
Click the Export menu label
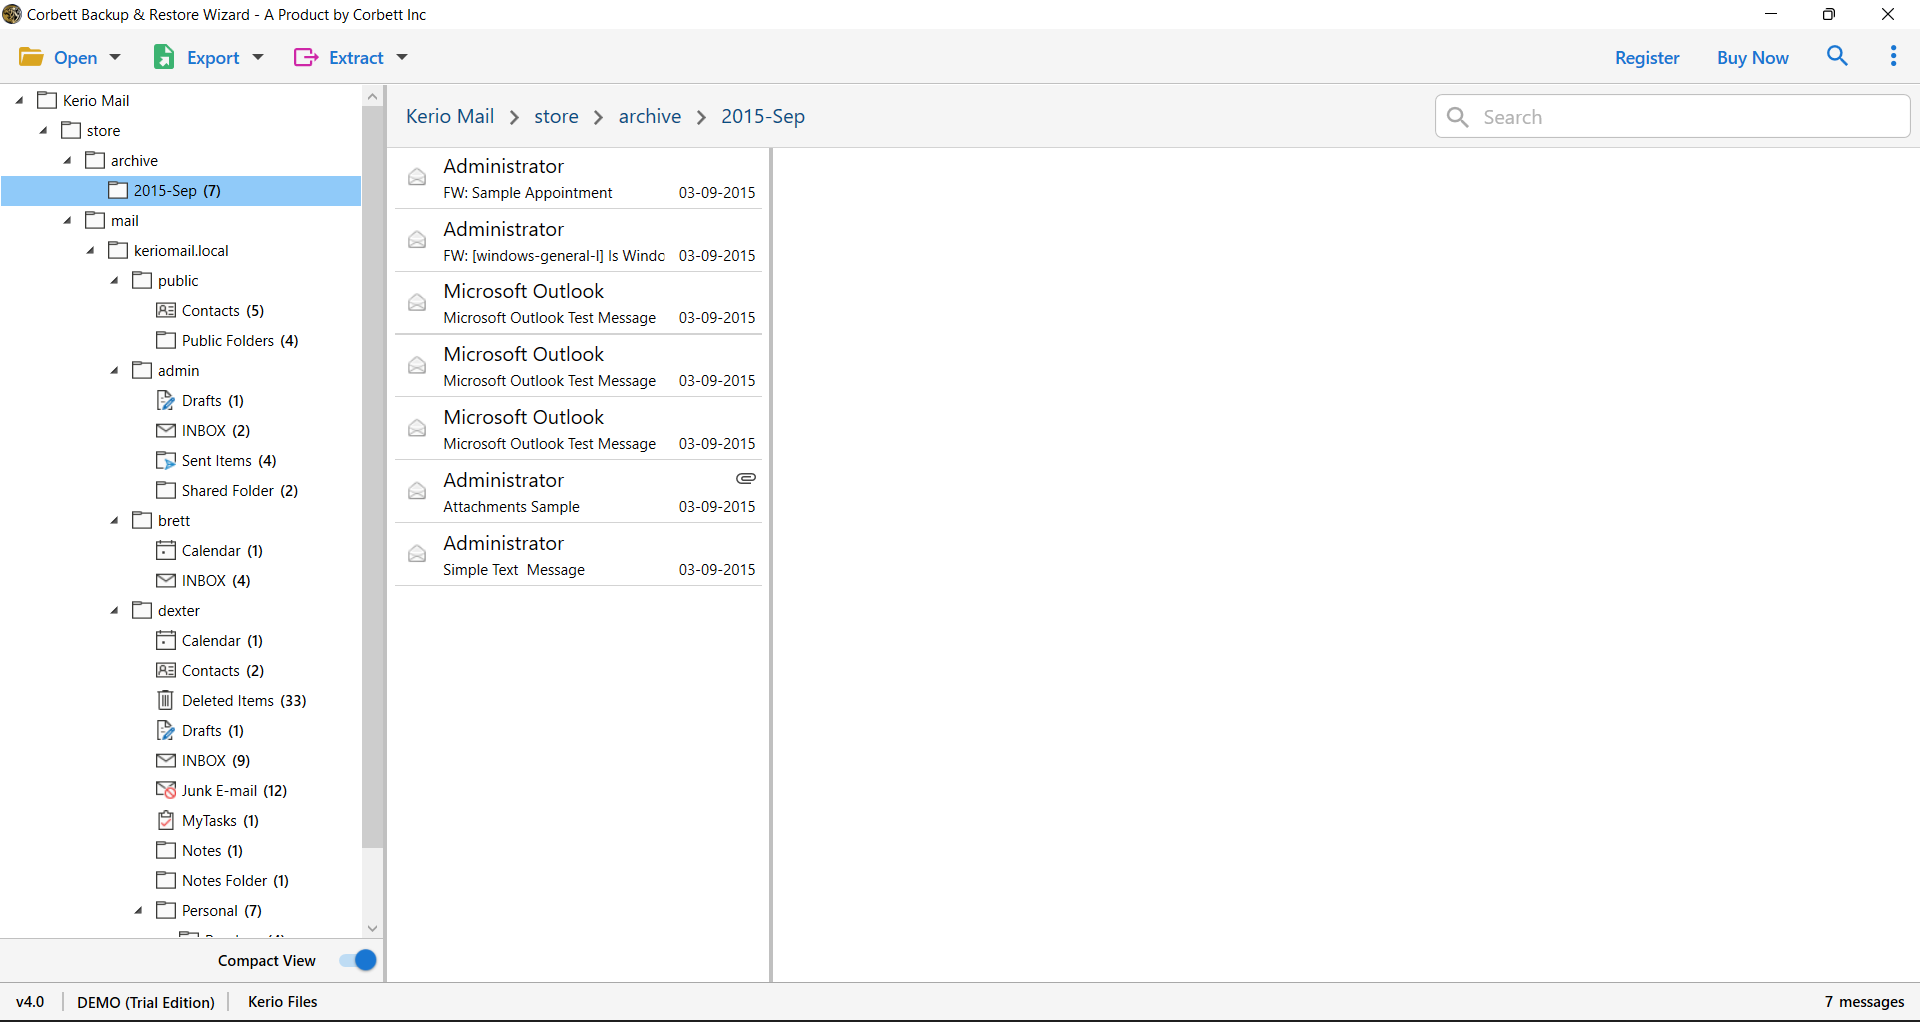click(x=213, y=58)
